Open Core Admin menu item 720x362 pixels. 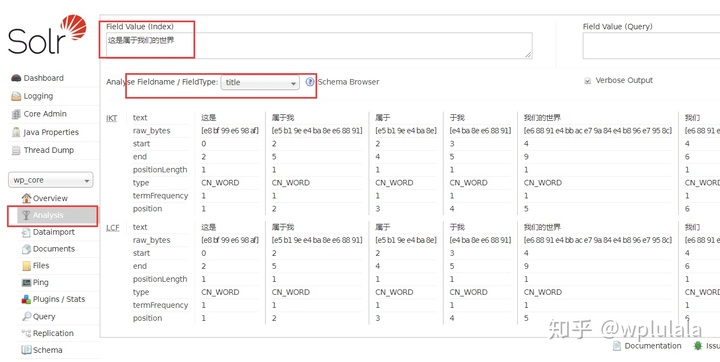click(45, 114)
